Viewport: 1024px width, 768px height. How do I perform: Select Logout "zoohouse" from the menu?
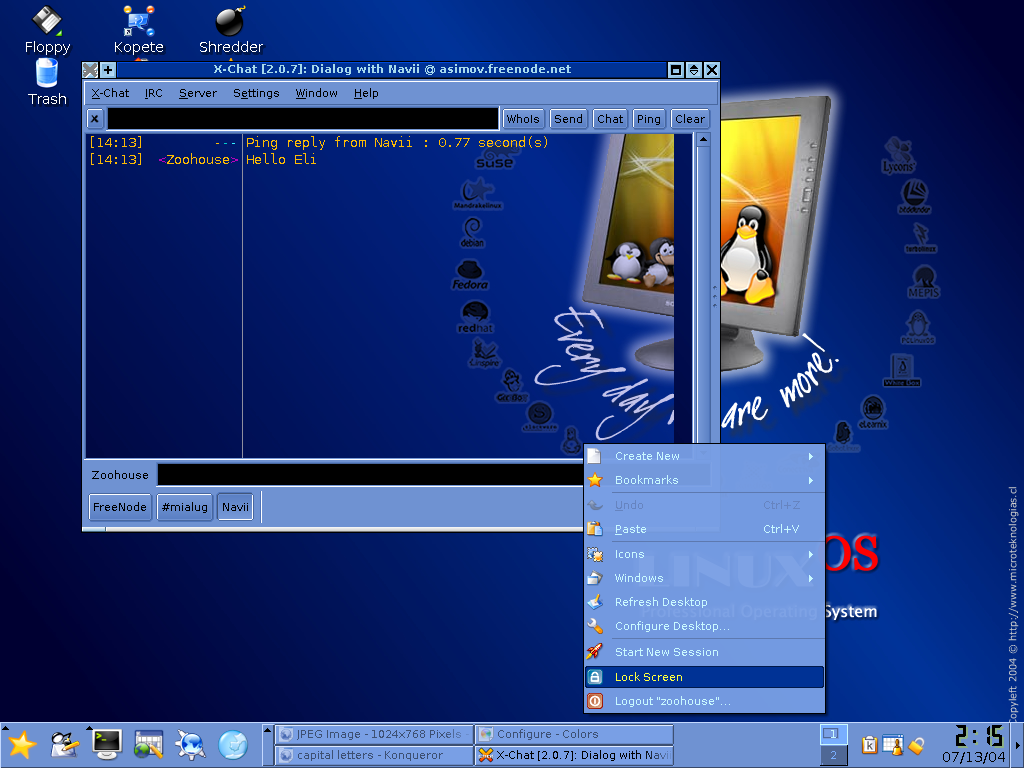[x=705, y=701]
